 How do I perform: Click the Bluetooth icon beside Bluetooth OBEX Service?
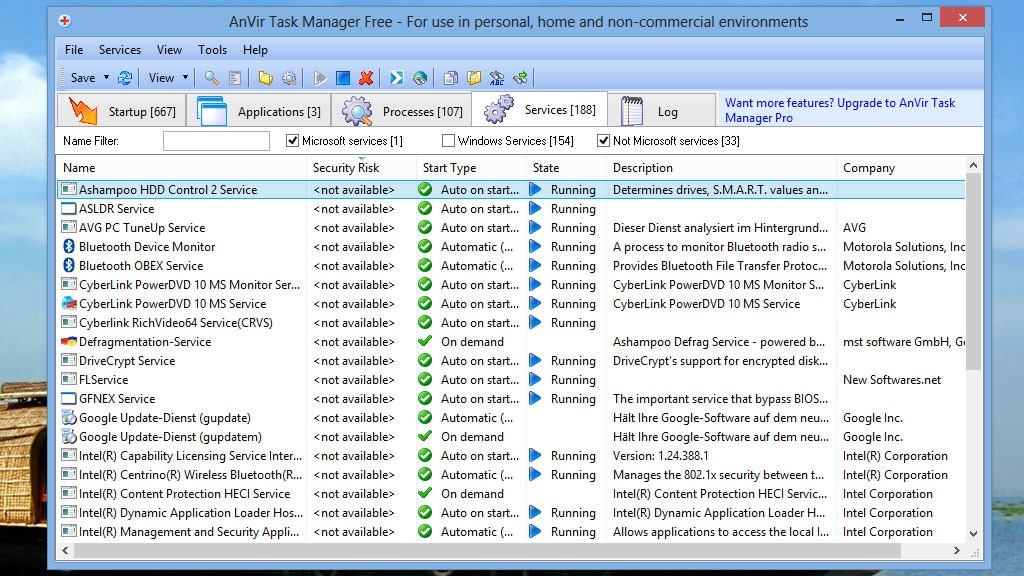[69, 266]
